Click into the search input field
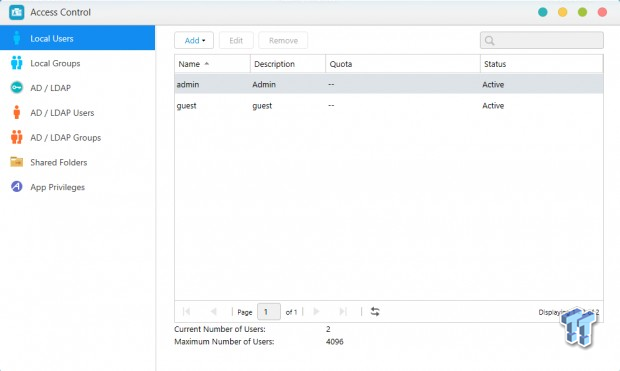 click(542, 40)
